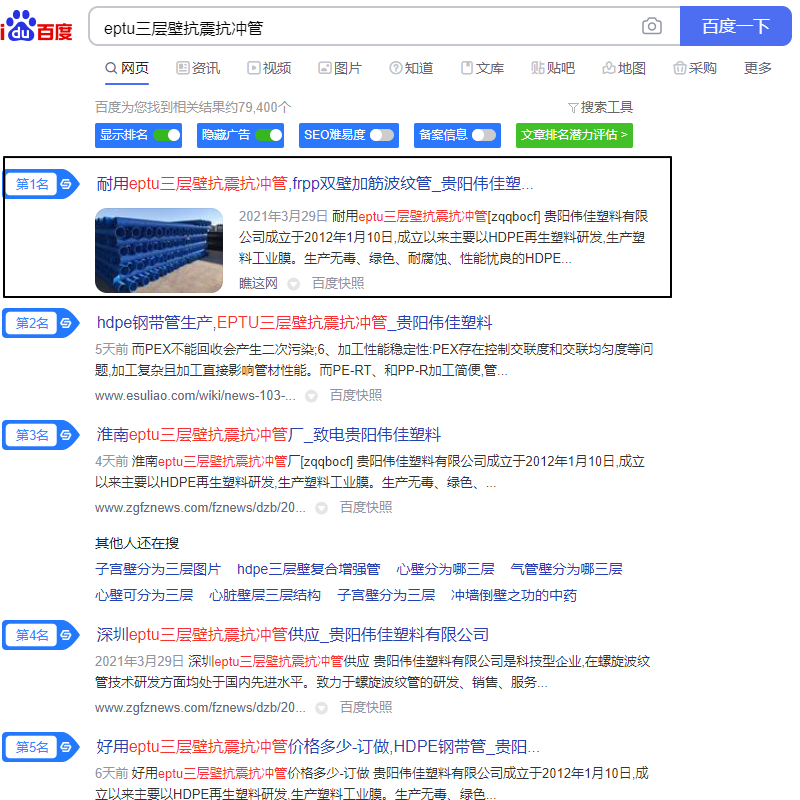Click 第3名 rank label
Screen dimensions: 800x800
point(32,435)
